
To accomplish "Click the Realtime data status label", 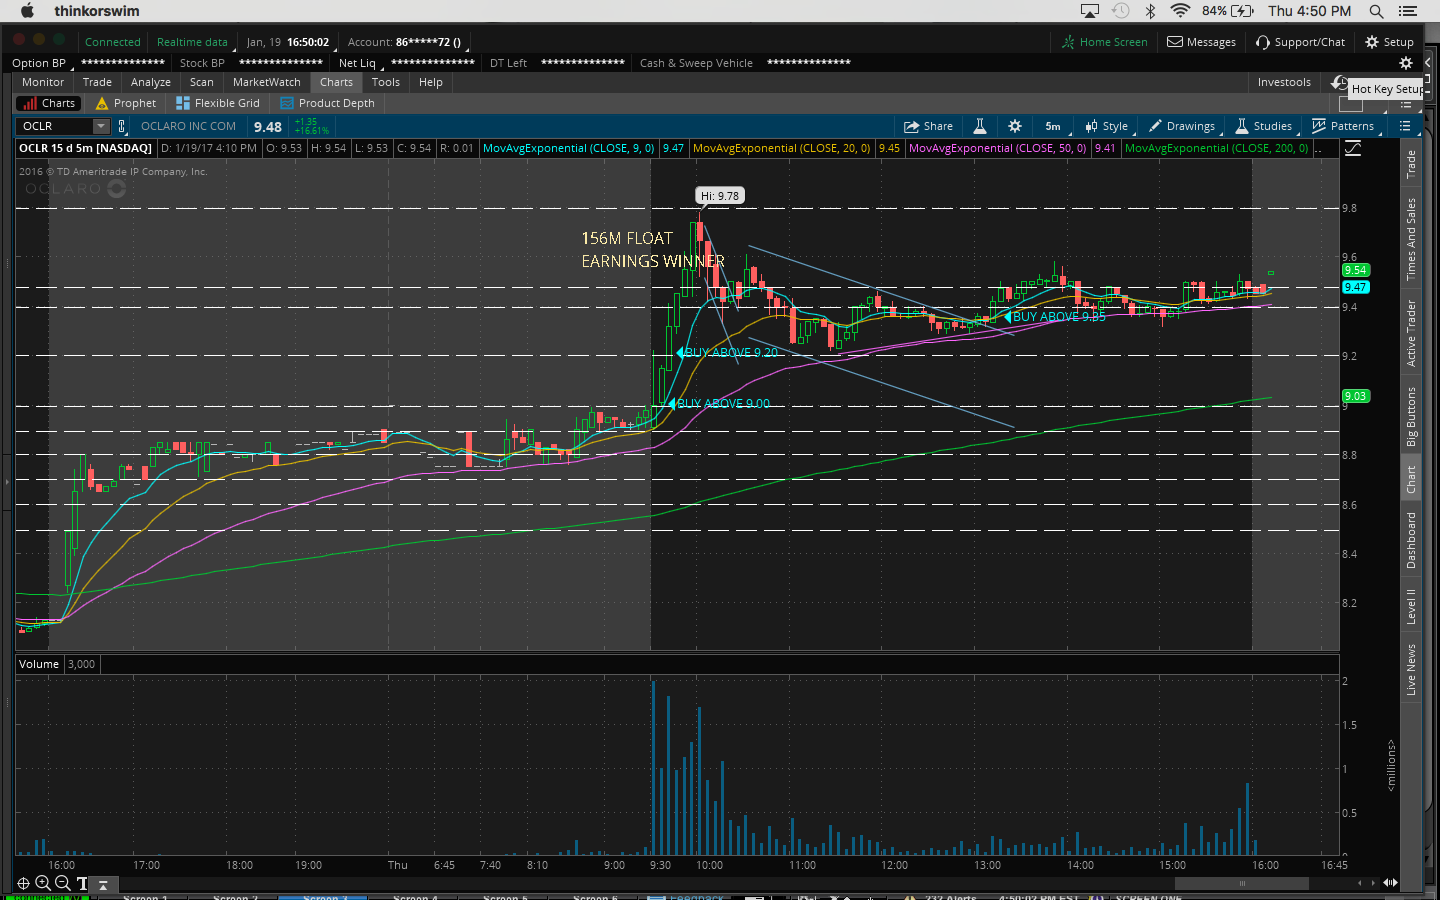I will click(x=192, y=42).
